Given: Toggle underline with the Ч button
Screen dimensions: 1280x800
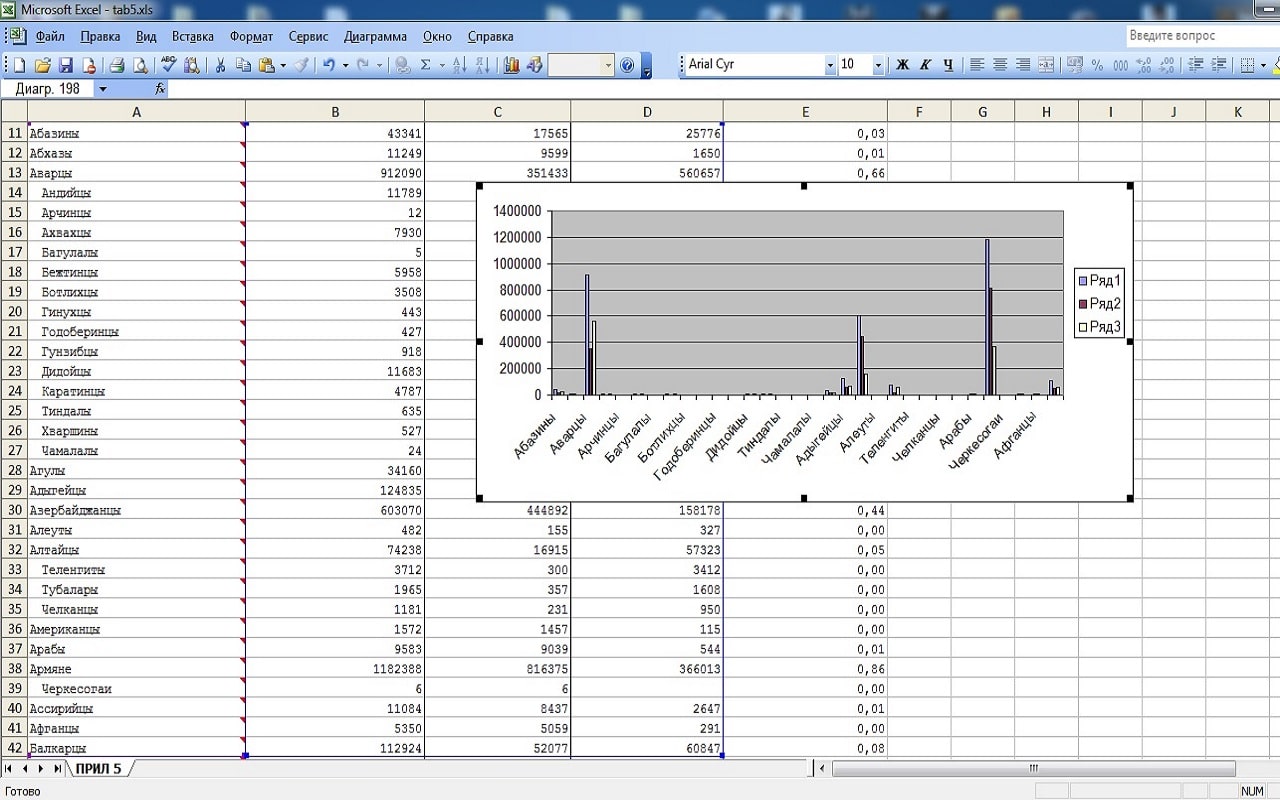Looking at the screenshot, I should click(x=948, y=65).
